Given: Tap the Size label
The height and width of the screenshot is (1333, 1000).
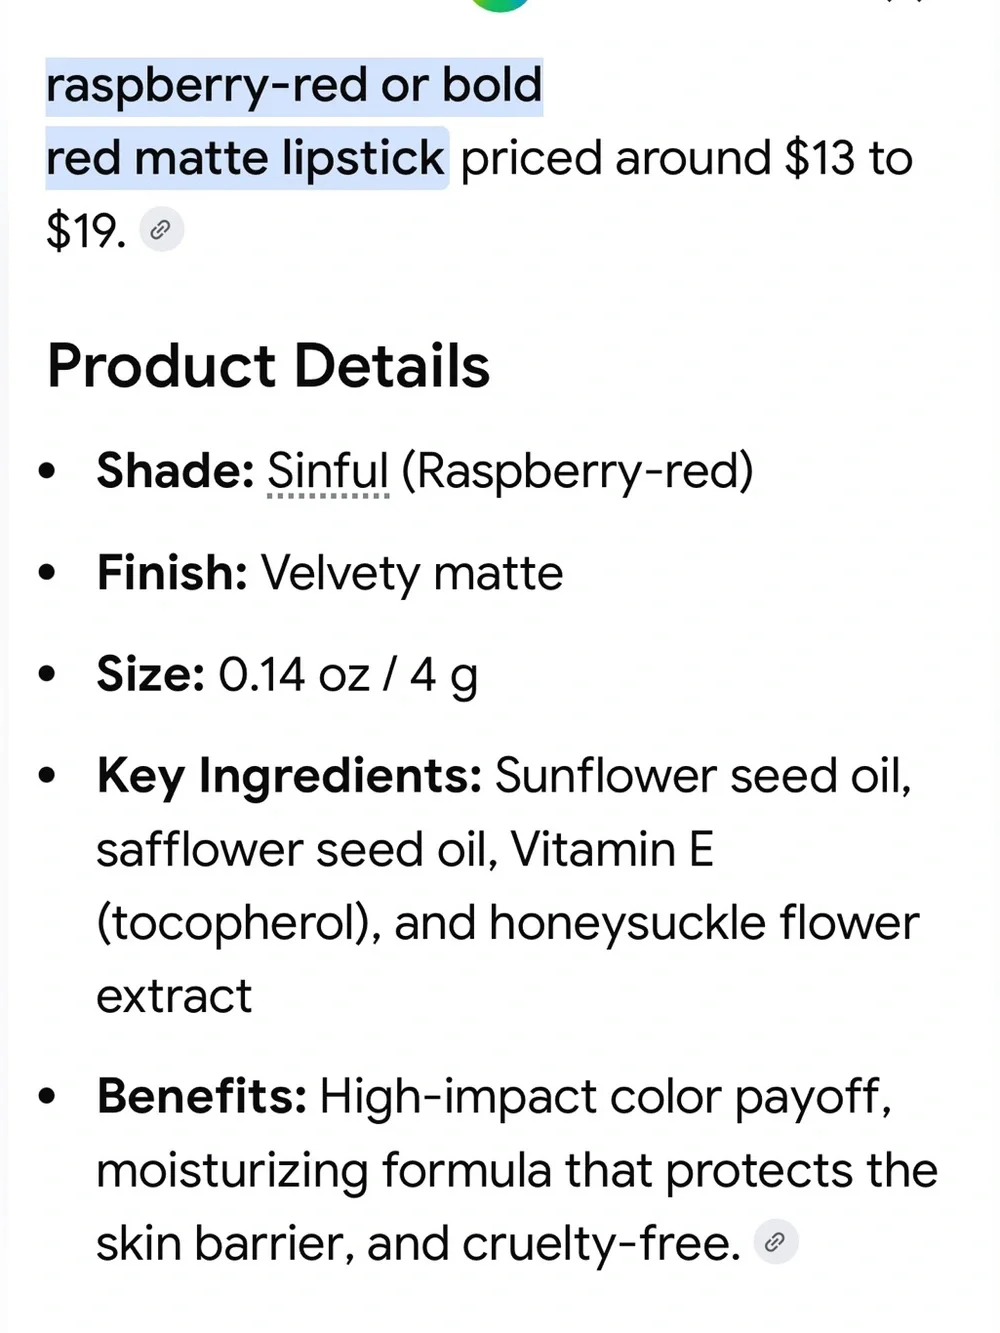Looking at the screenshot, I should pyautogui.click(x=151, y=674).
